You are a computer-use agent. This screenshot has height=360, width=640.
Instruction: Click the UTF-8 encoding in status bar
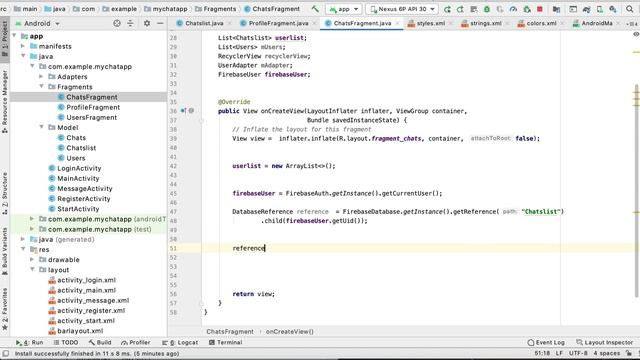click(578, 353)
